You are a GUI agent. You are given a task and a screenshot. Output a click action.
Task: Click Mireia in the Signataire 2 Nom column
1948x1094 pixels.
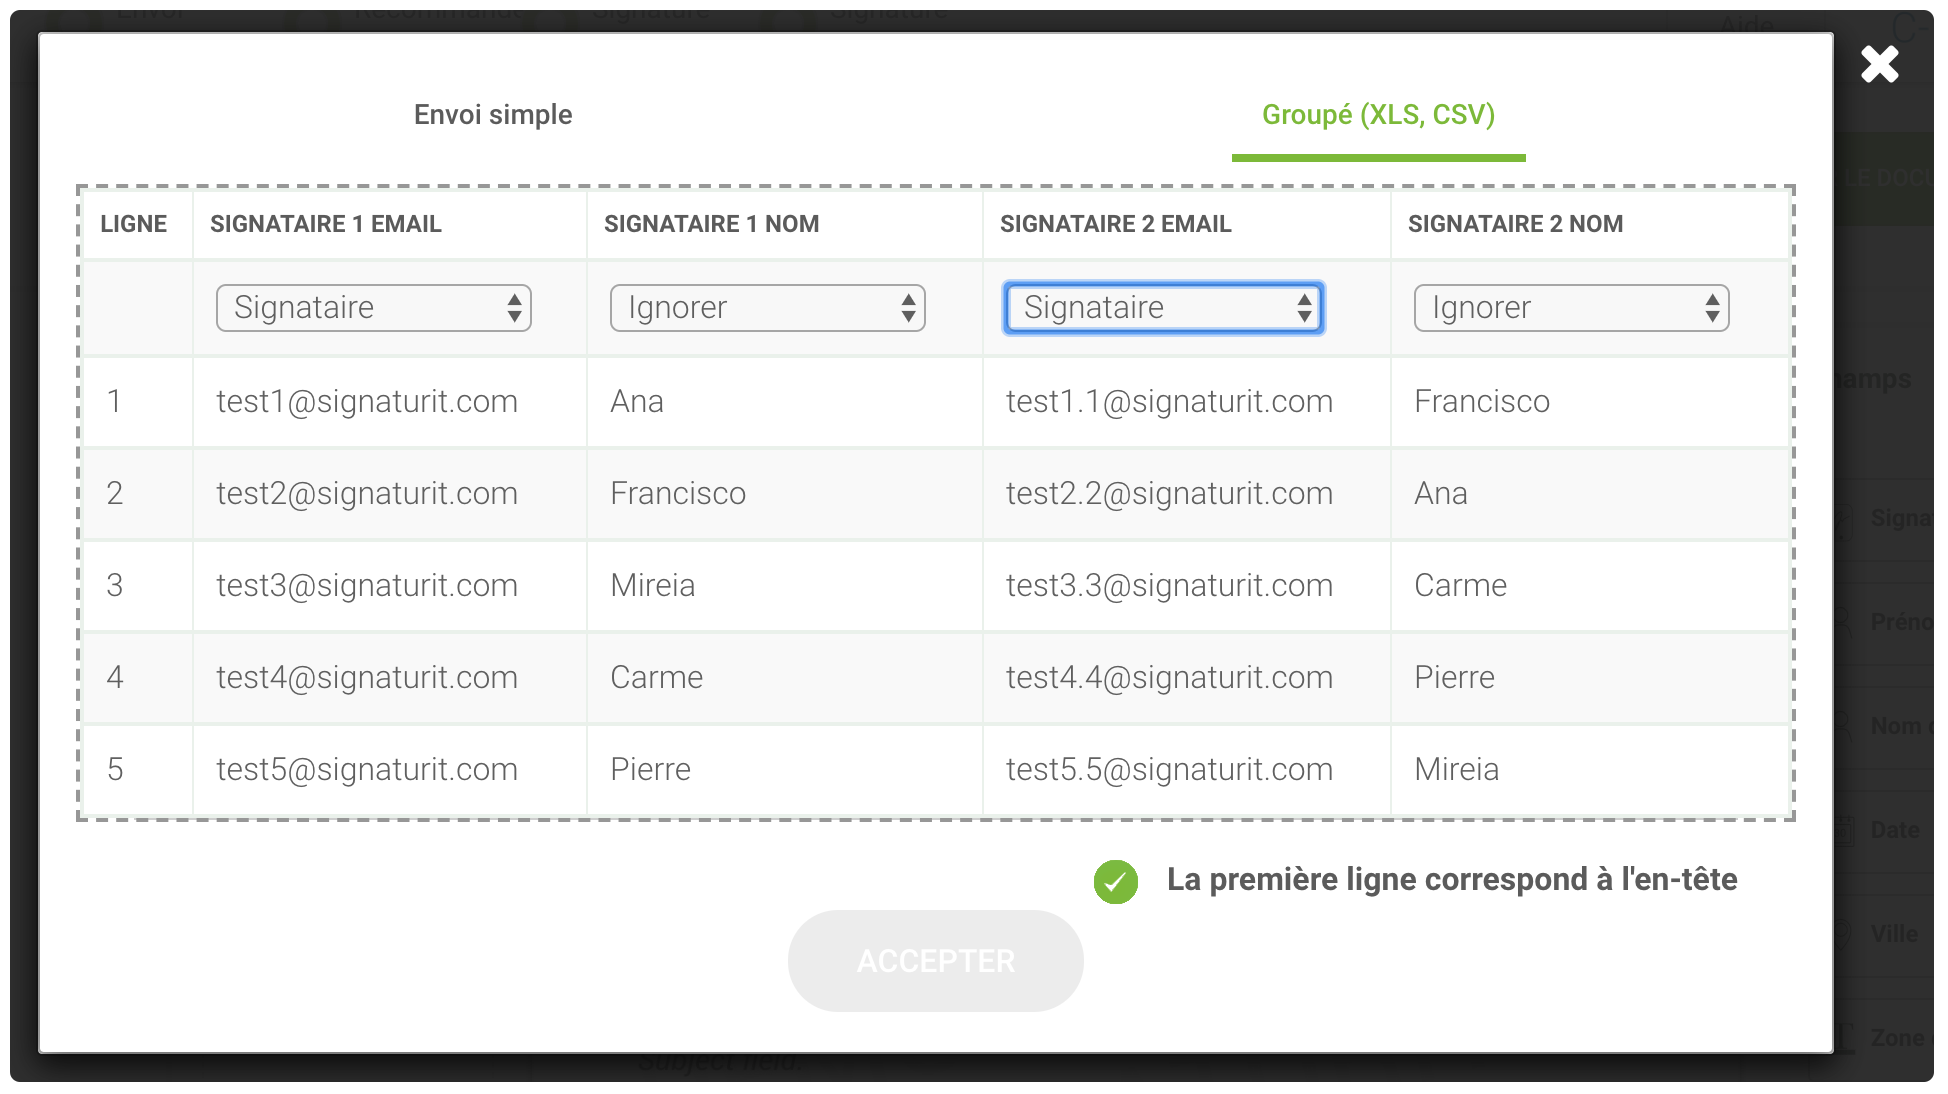pos(1457,770)
